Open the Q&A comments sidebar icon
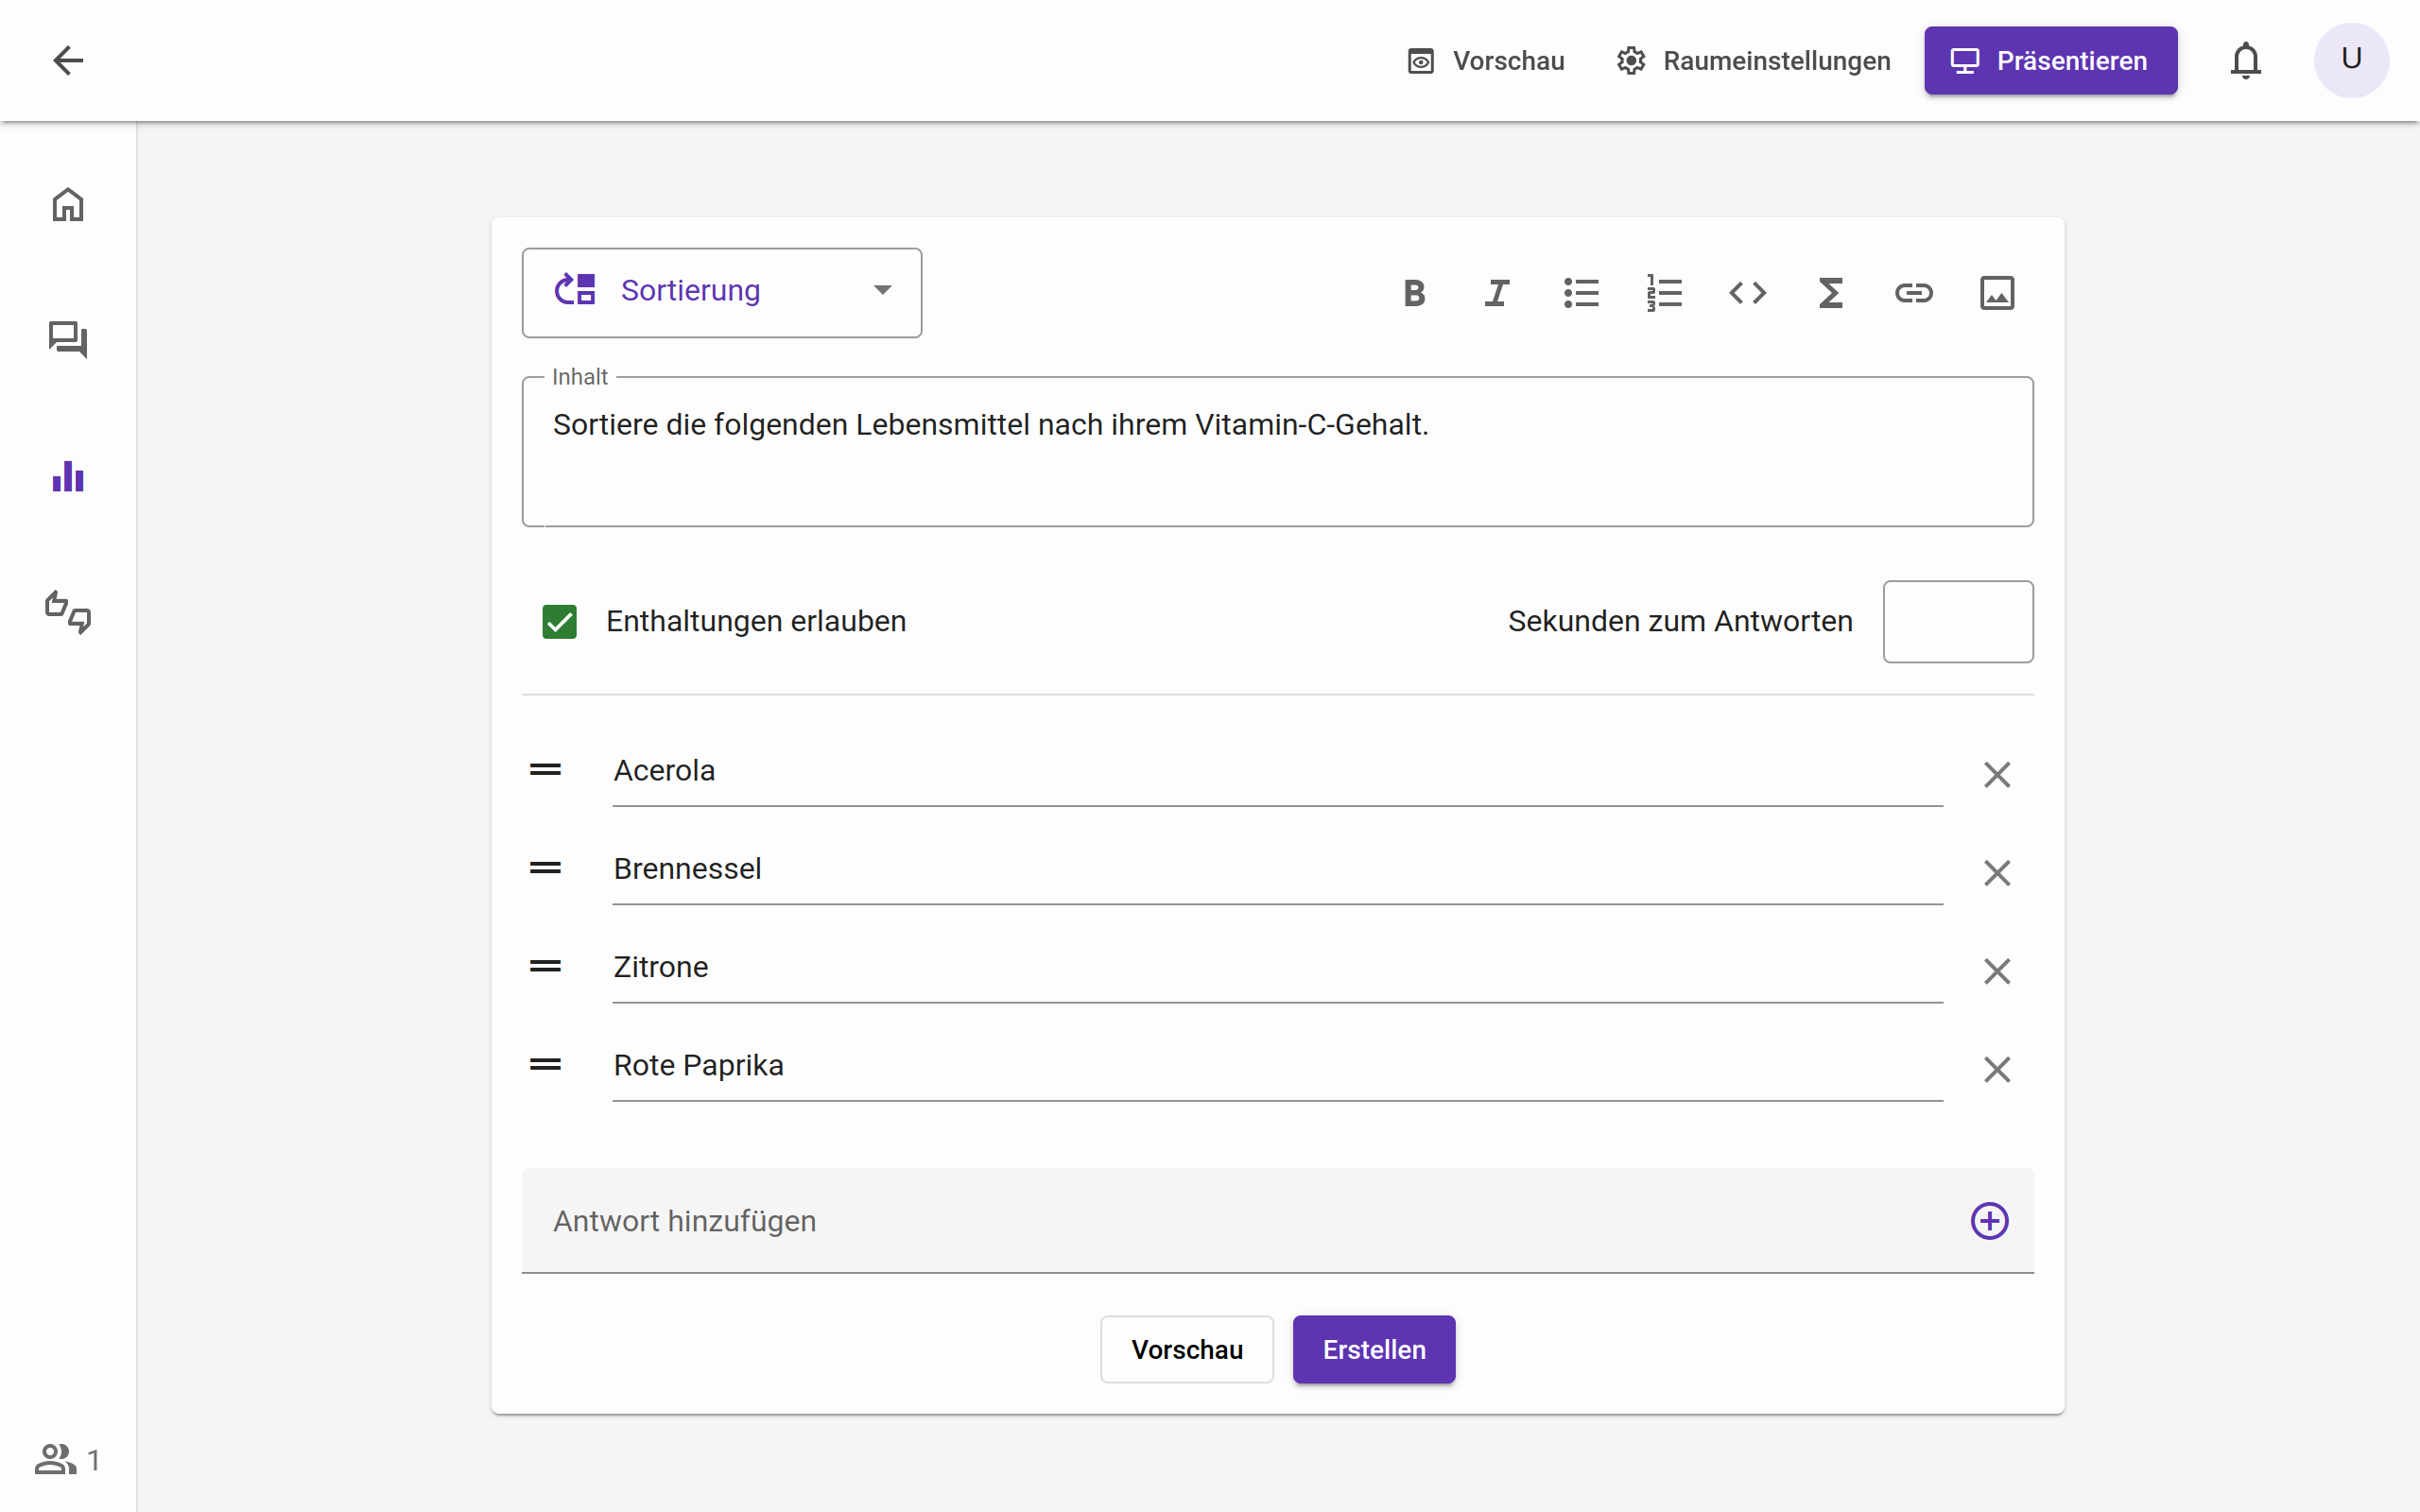This screenshot has width=2420, height=1512. coord(68,340)
